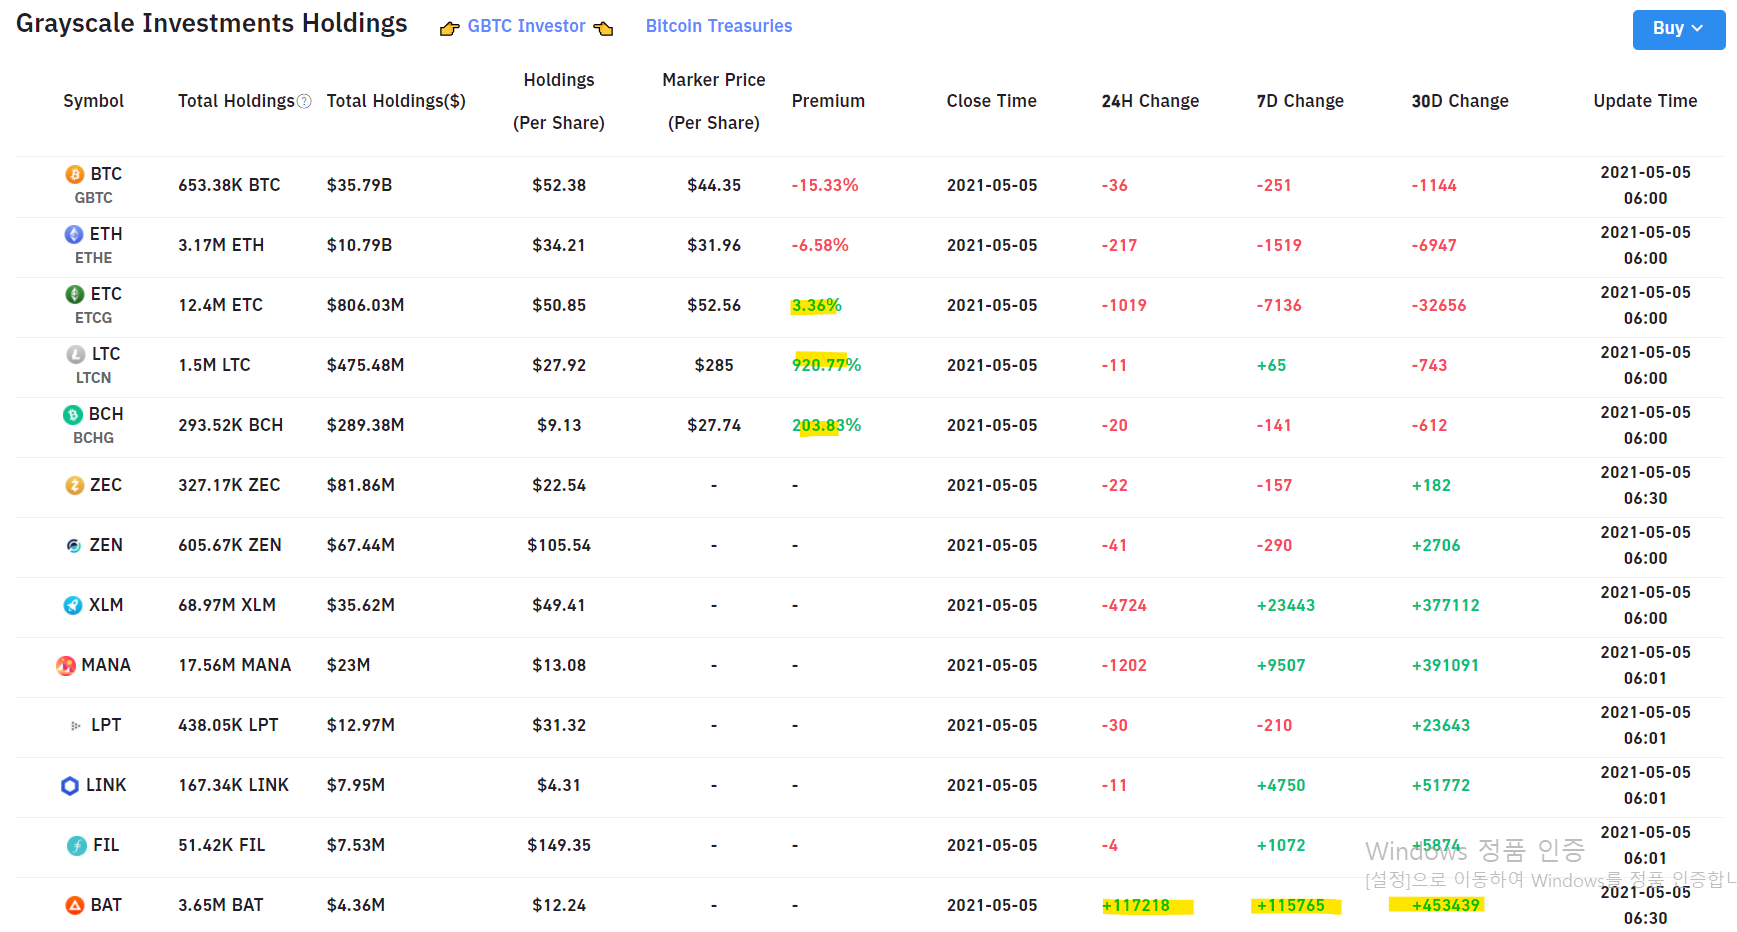The height and width of the screenshot is (932, 1737).
Task: Click the $105.54 holdings per share for ZEN
Action: (559, 545)
